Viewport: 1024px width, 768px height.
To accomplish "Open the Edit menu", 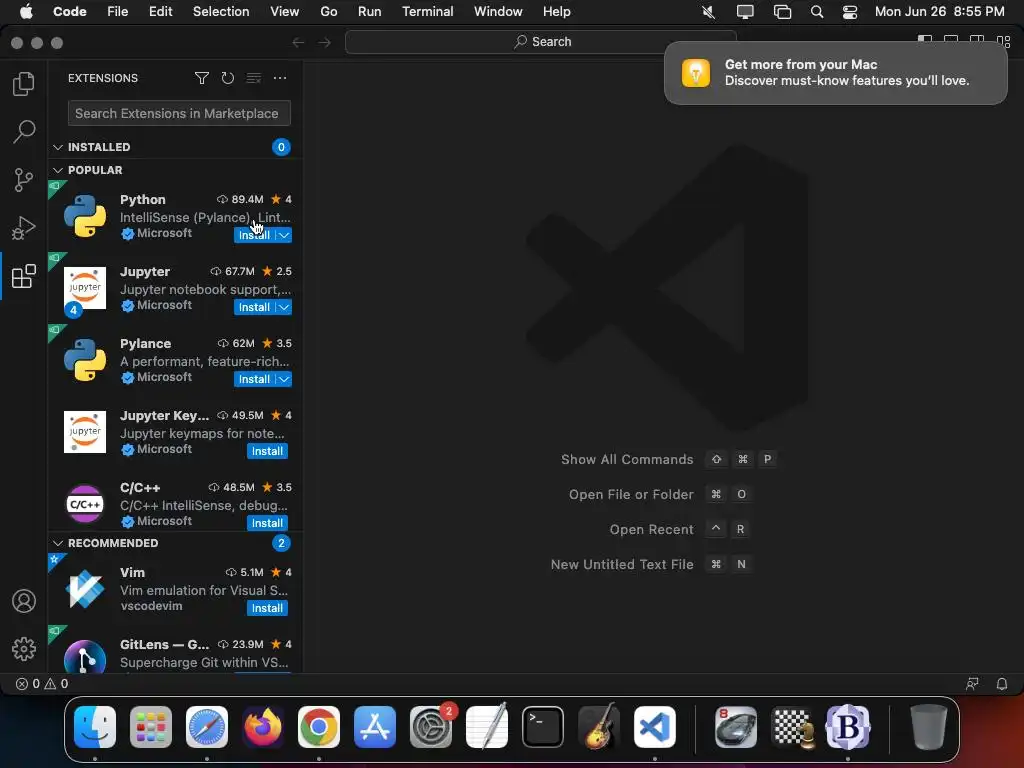I will point(161,12).
